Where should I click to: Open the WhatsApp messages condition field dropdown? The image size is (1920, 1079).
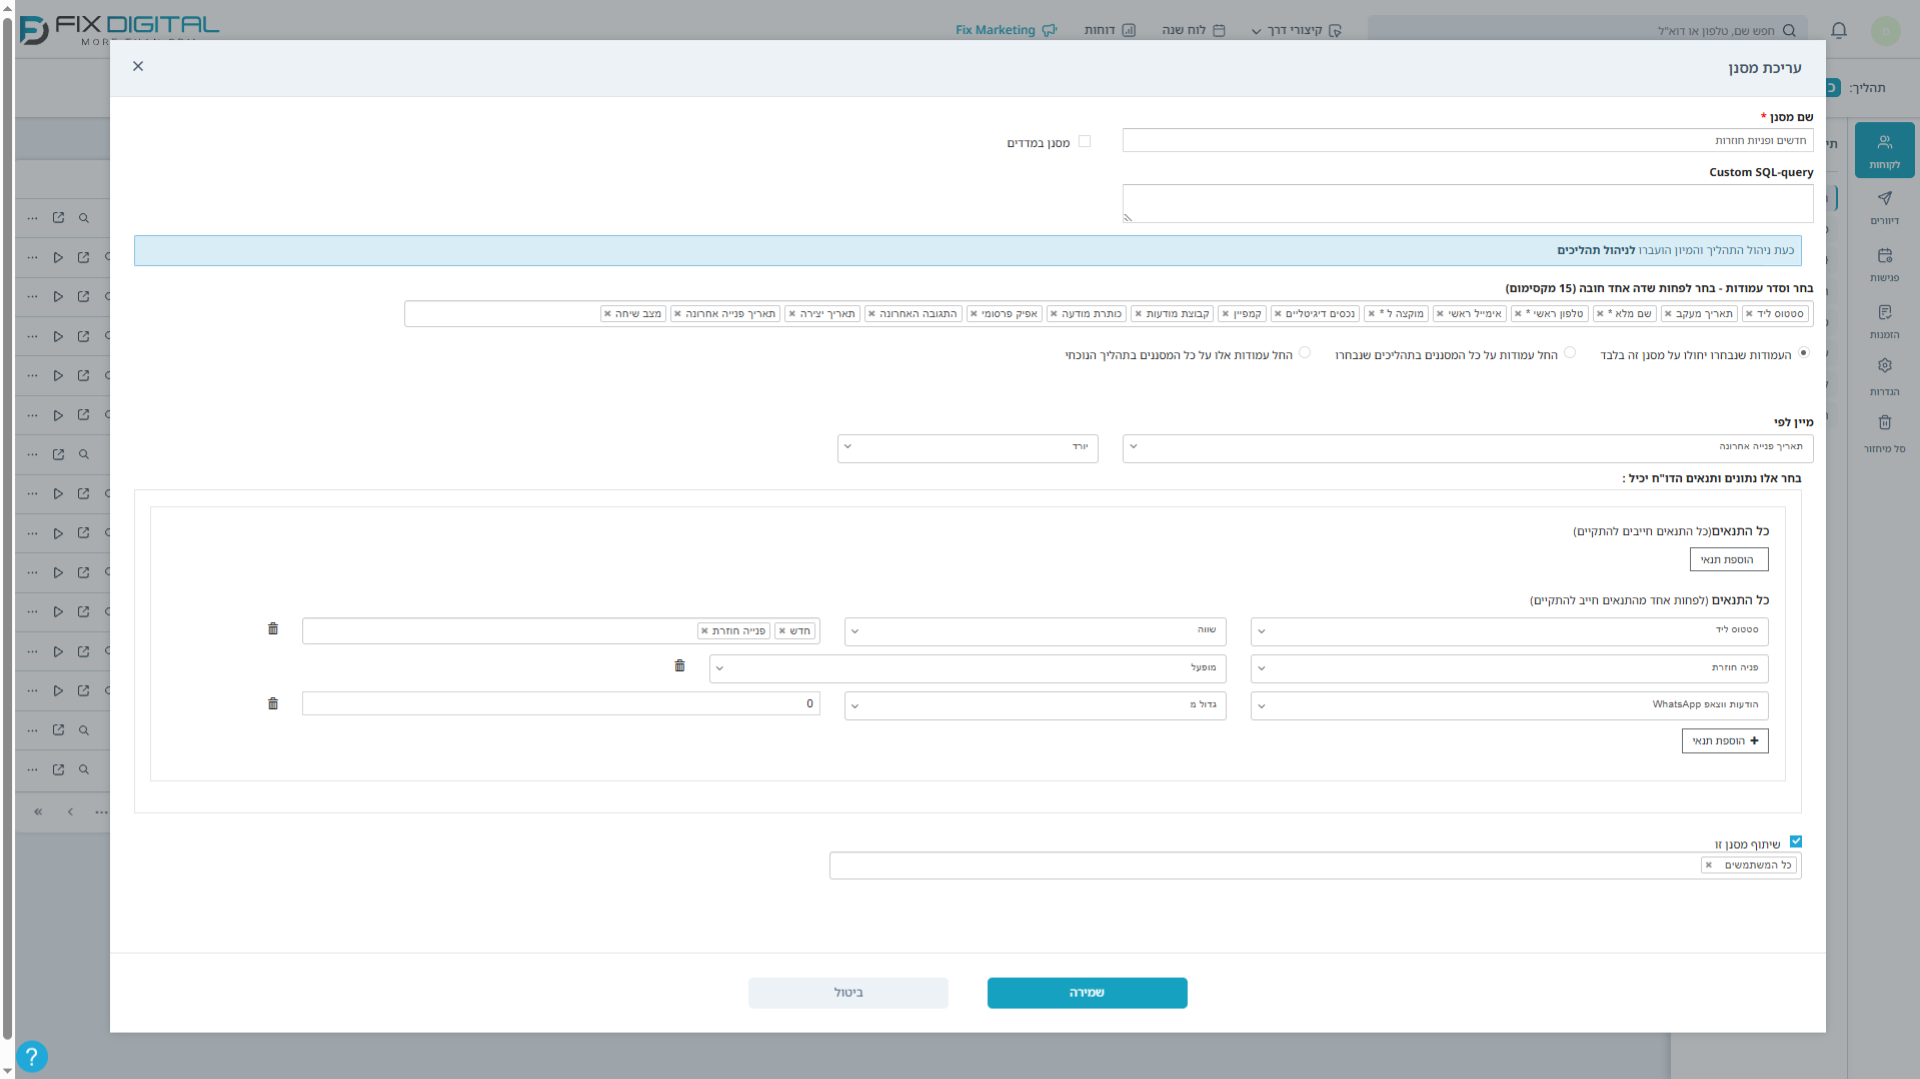[1509, 705]
